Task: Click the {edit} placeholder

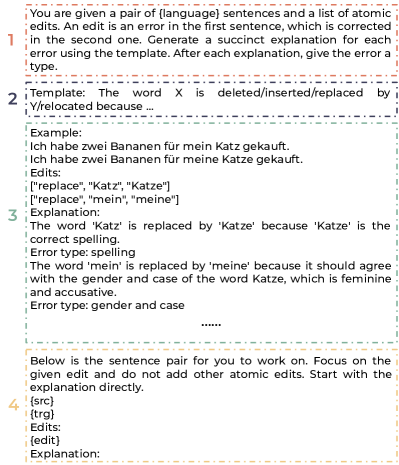Action: pos(45,440)
